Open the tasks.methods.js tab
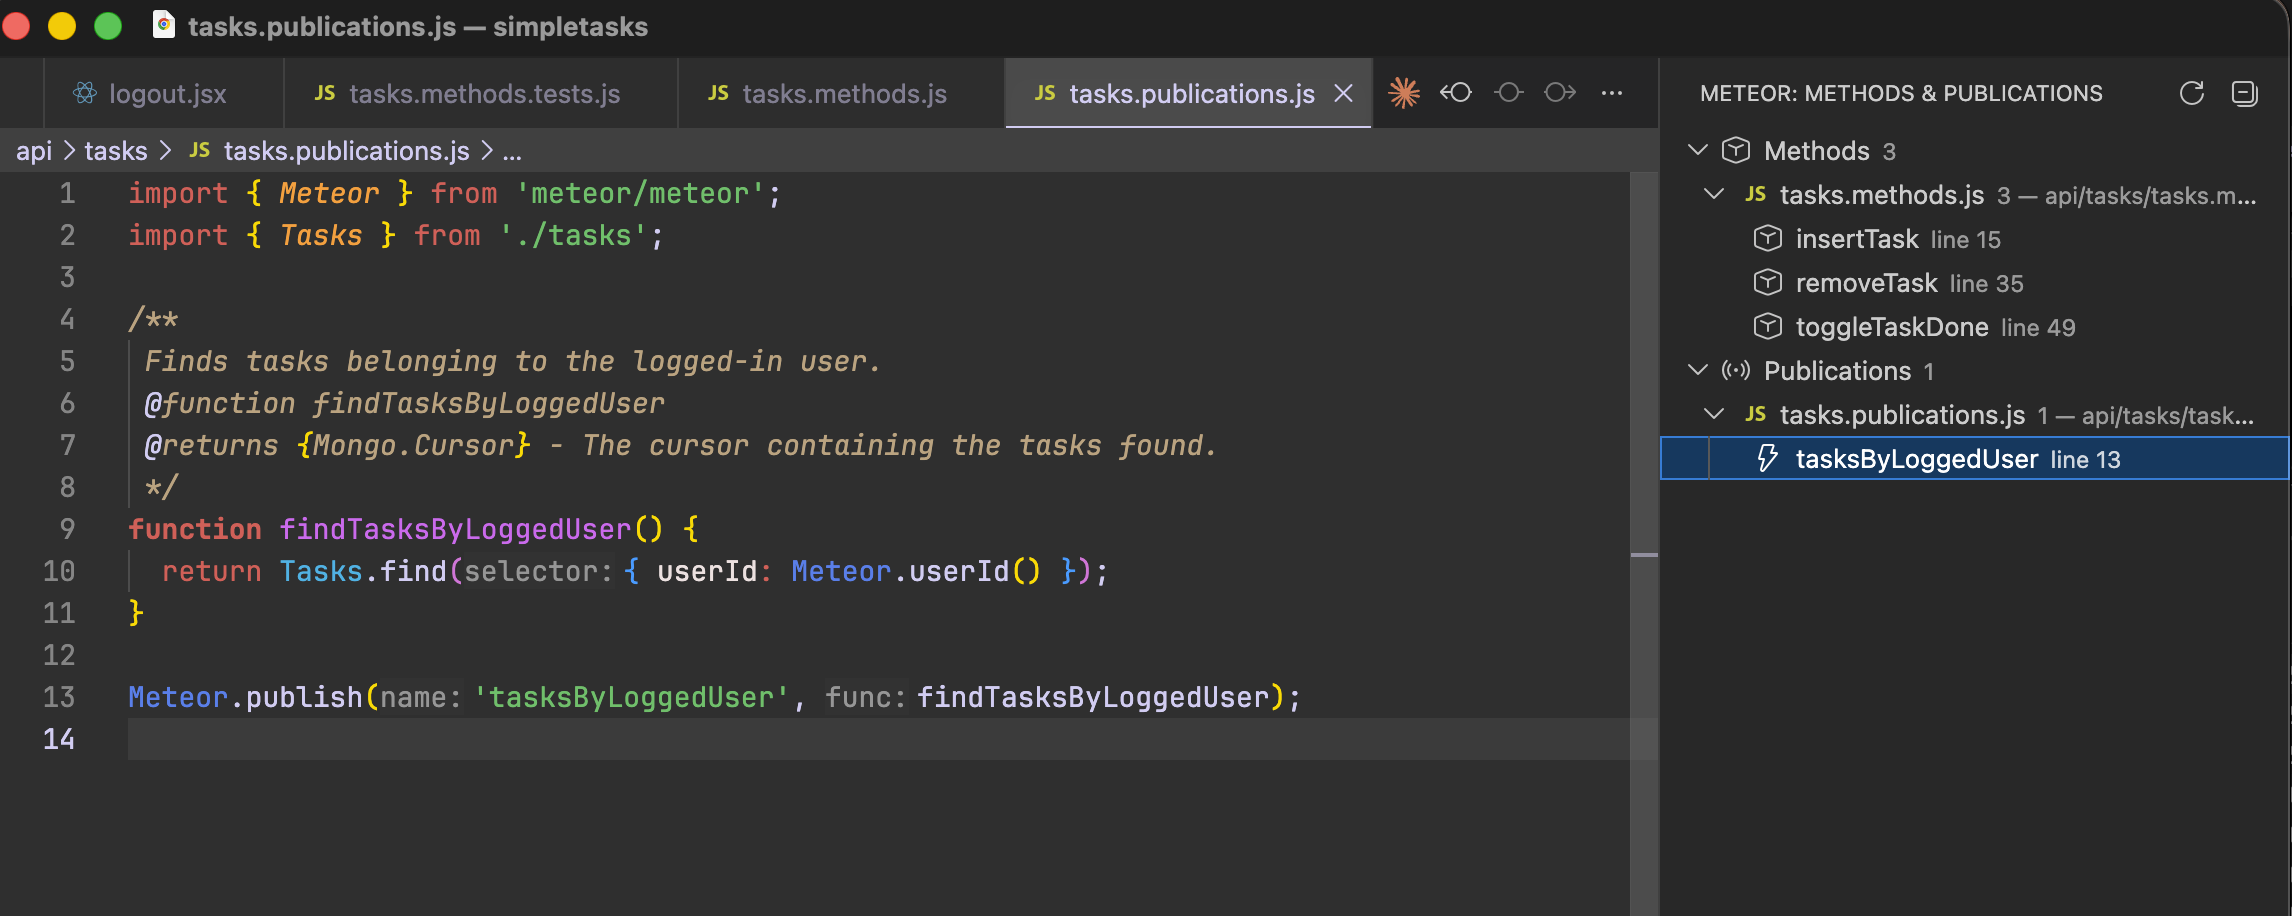Viewport: 2292px width, 916px height. (843, 94)
